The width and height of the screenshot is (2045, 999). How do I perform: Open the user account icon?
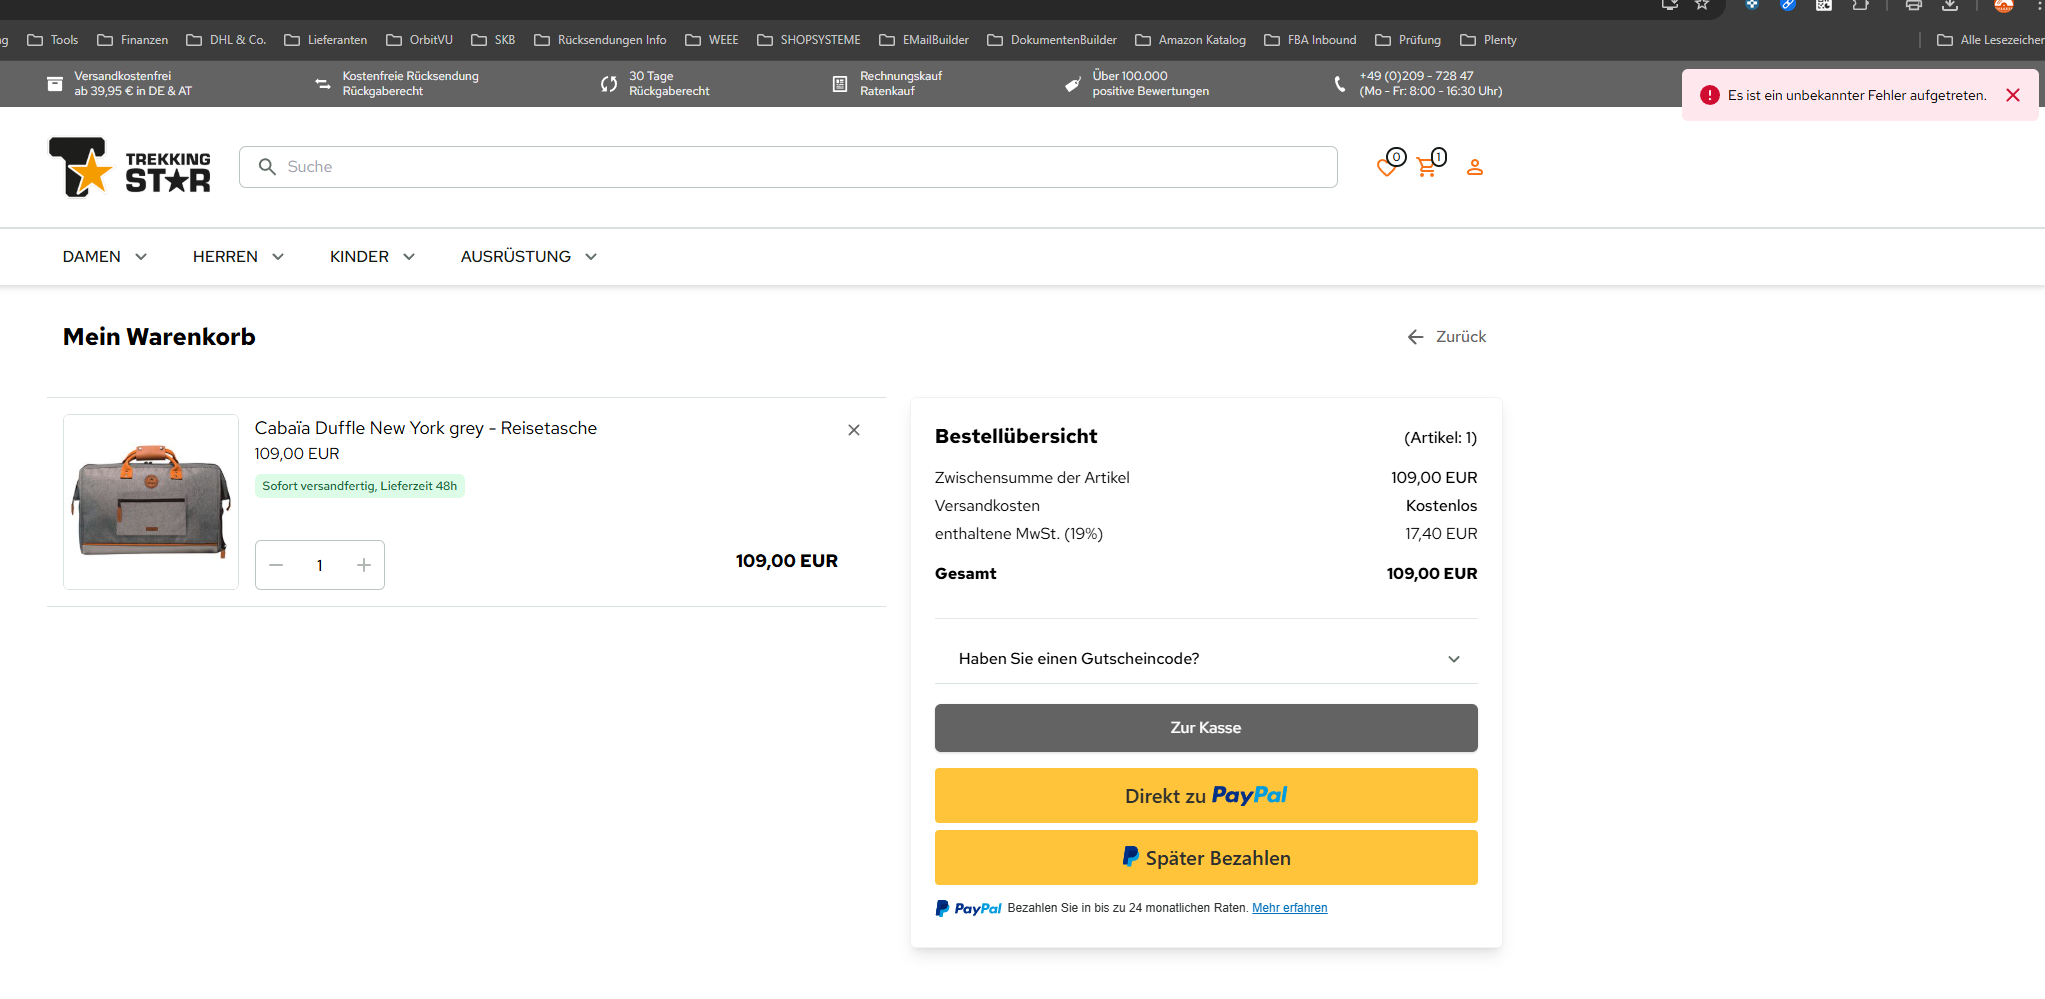pyautogui.click(x=1474, y=167)
